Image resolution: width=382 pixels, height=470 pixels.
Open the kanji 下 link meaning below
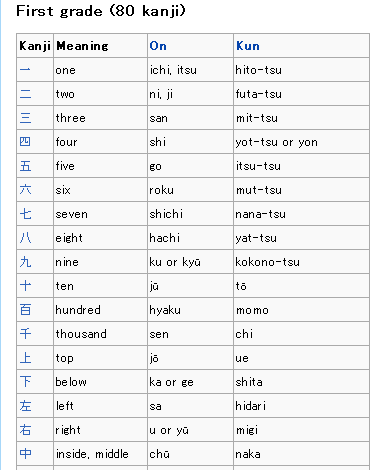[25, 382]
